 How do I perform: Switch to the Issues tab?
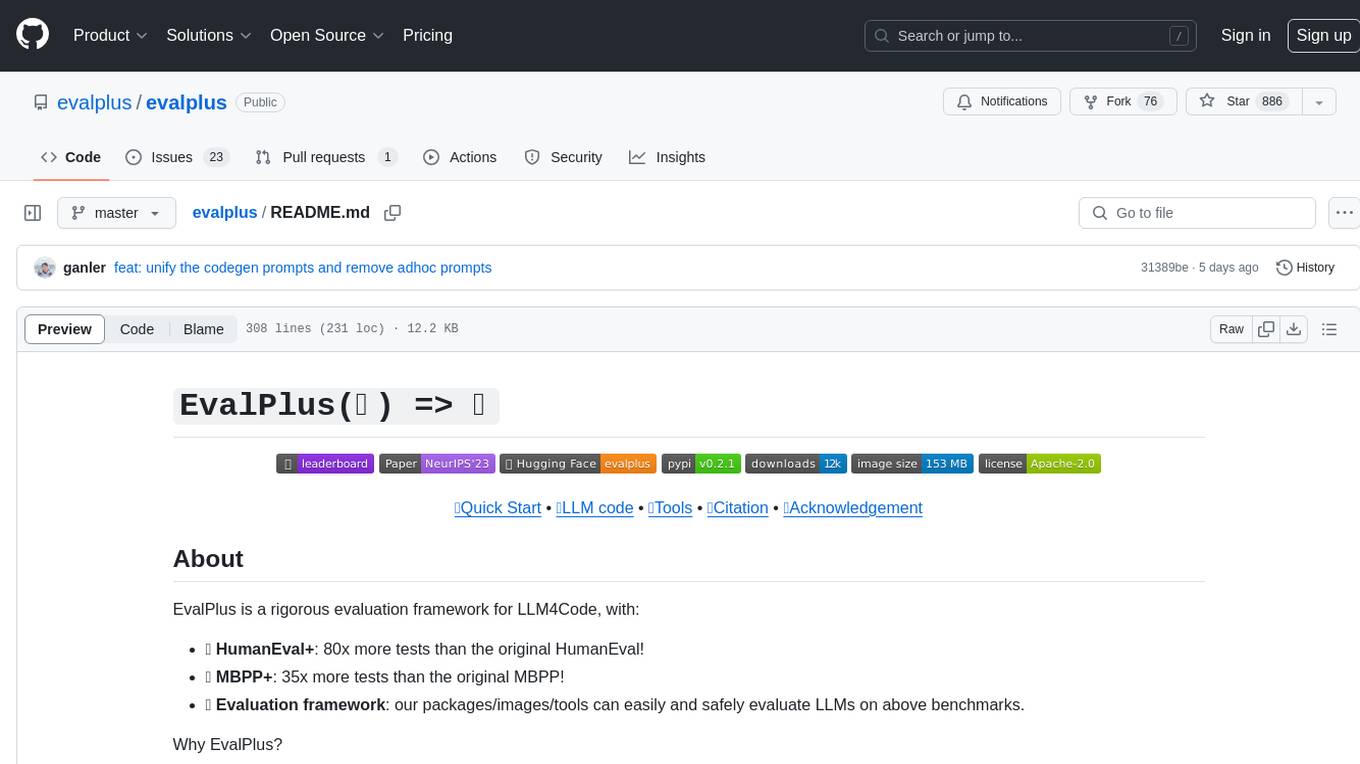[x=177, y=157]
